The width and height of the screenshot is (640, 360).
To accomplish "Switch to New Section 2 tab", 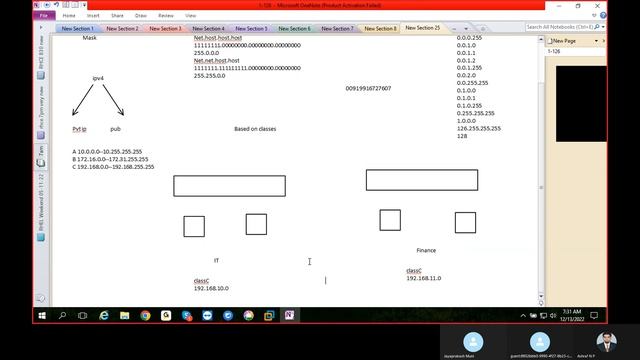I will (122, 29).
